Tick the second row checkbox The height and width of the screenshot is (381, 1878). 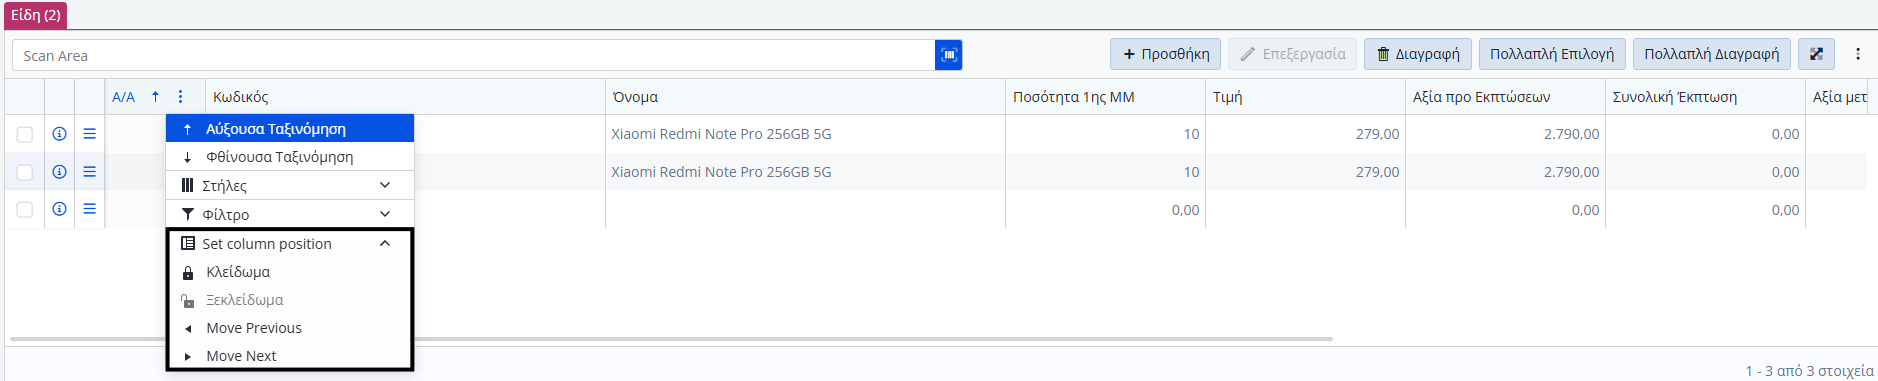[25, 172]
